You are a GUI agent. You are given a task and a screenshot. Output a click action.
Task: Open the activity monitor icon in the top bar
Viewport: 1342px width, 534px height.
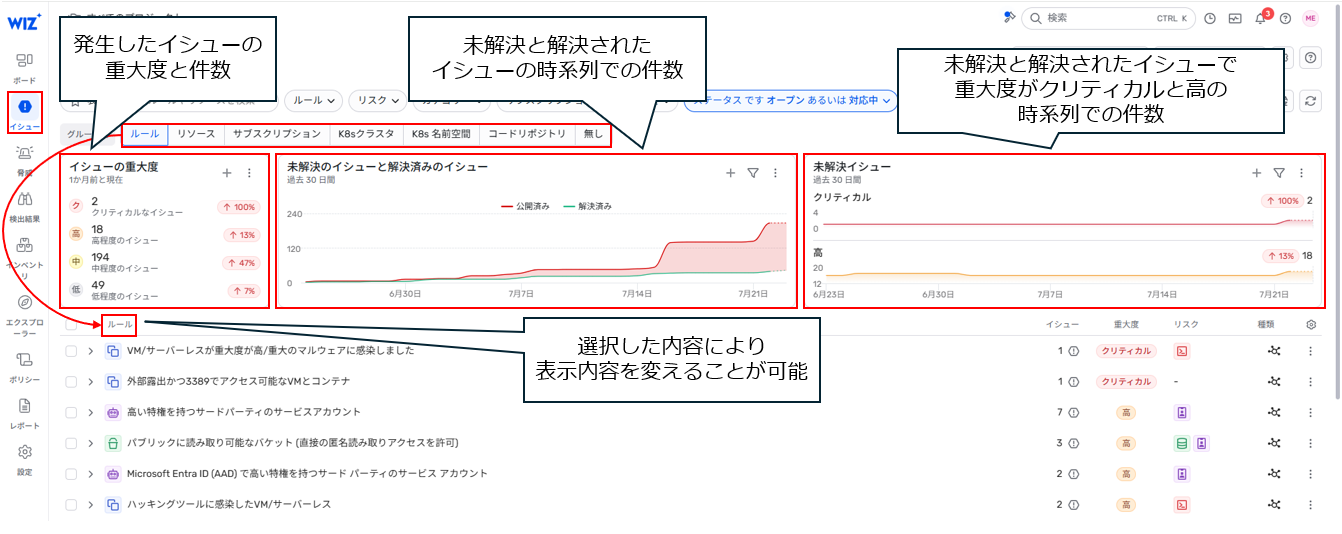click(1235, 18)
